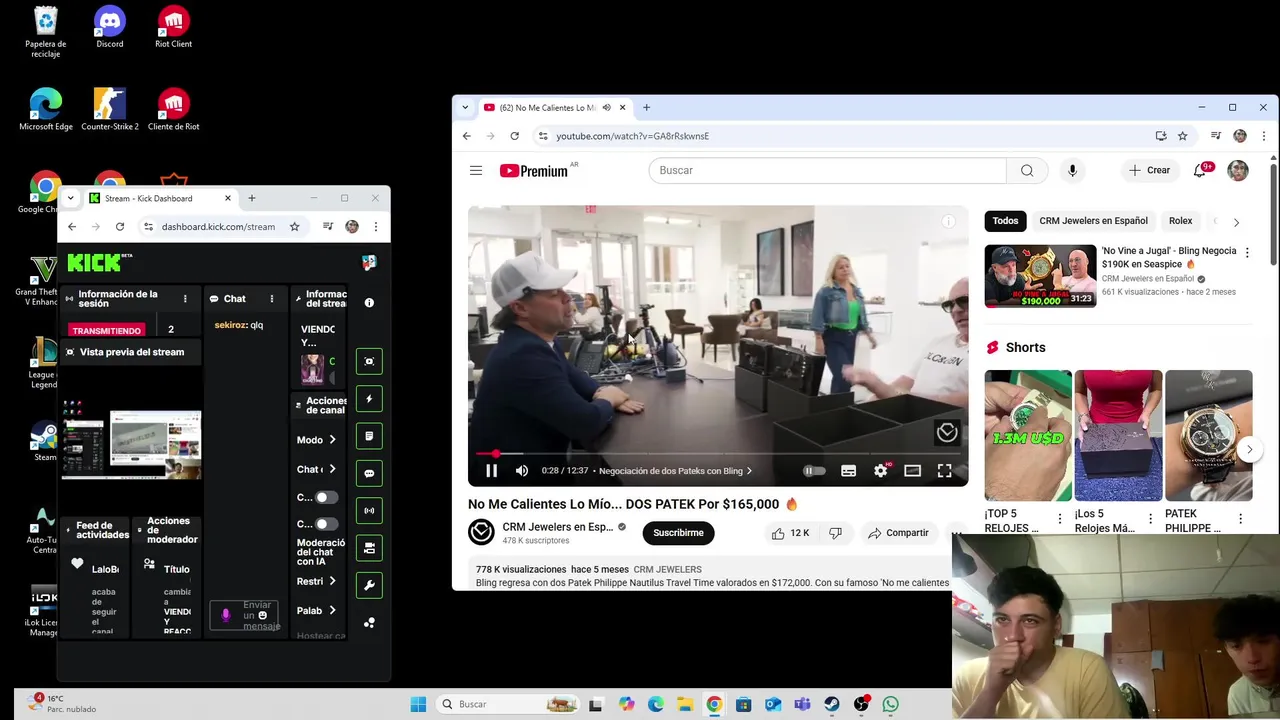The width and height of the screenshot is (1280, 720).
Task: Open YouTube player settings gear
Action: point(881,471)
